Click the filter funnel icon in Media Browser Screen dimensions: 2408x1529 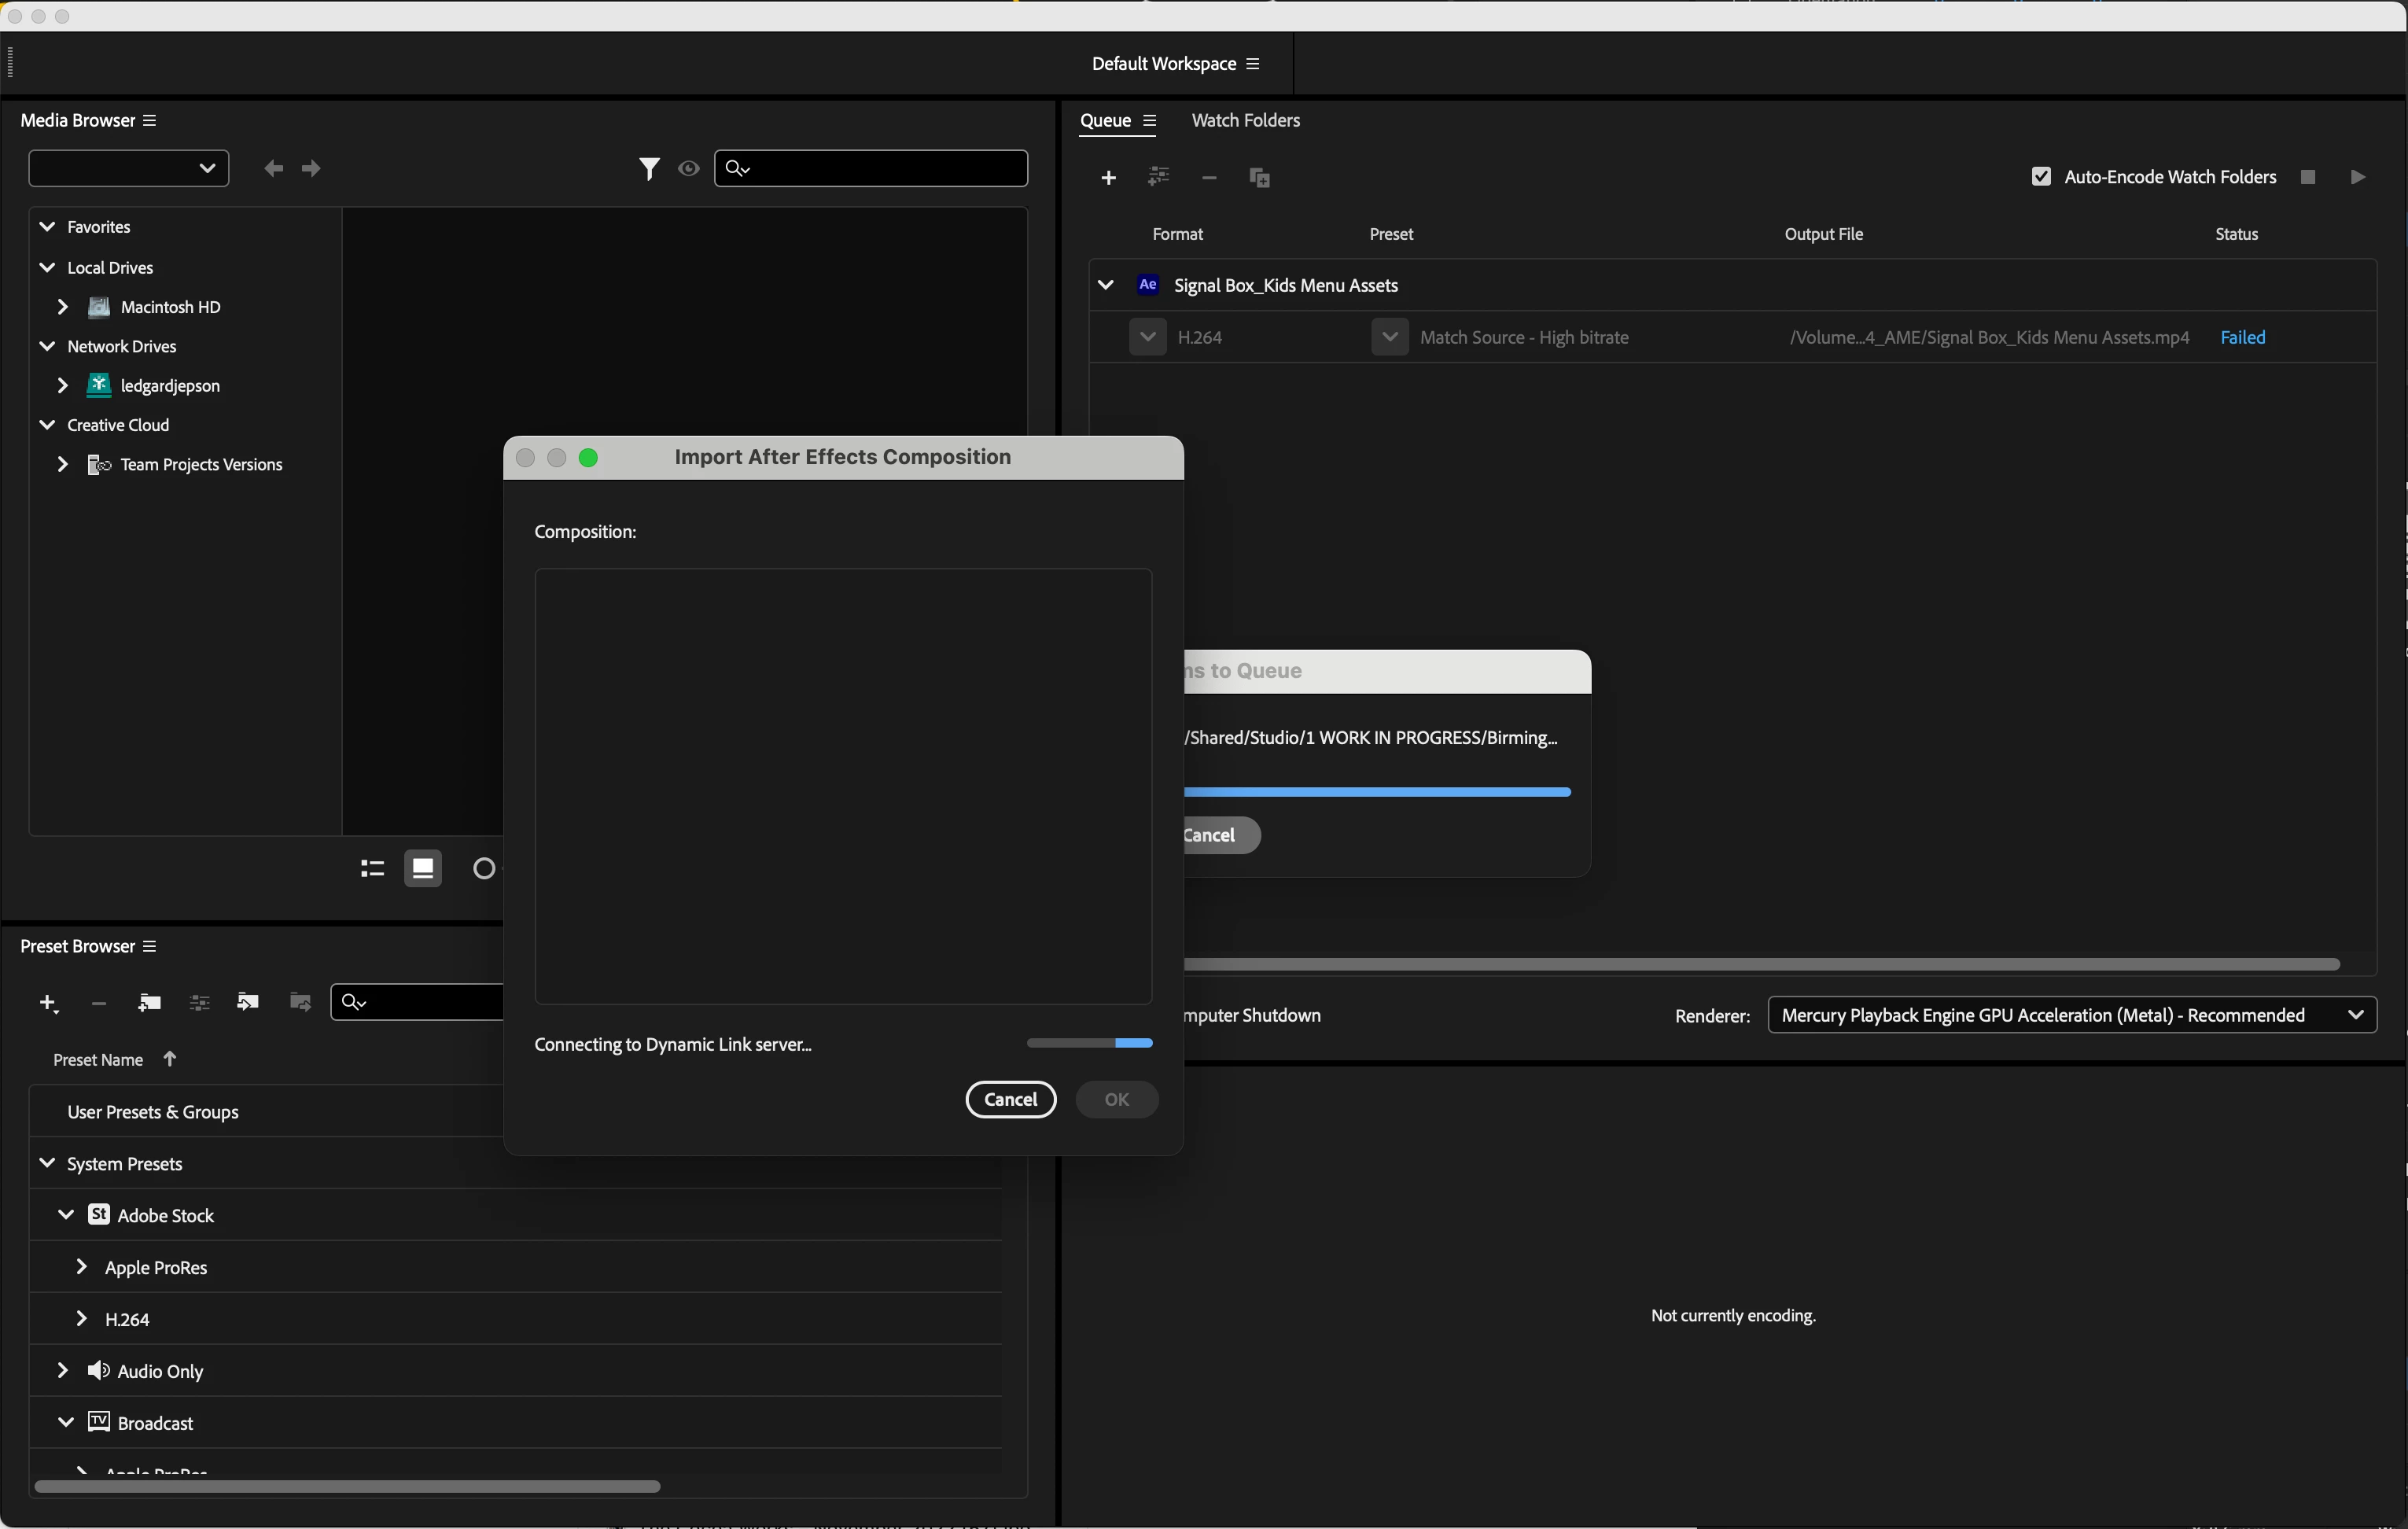tap(649, 169)
